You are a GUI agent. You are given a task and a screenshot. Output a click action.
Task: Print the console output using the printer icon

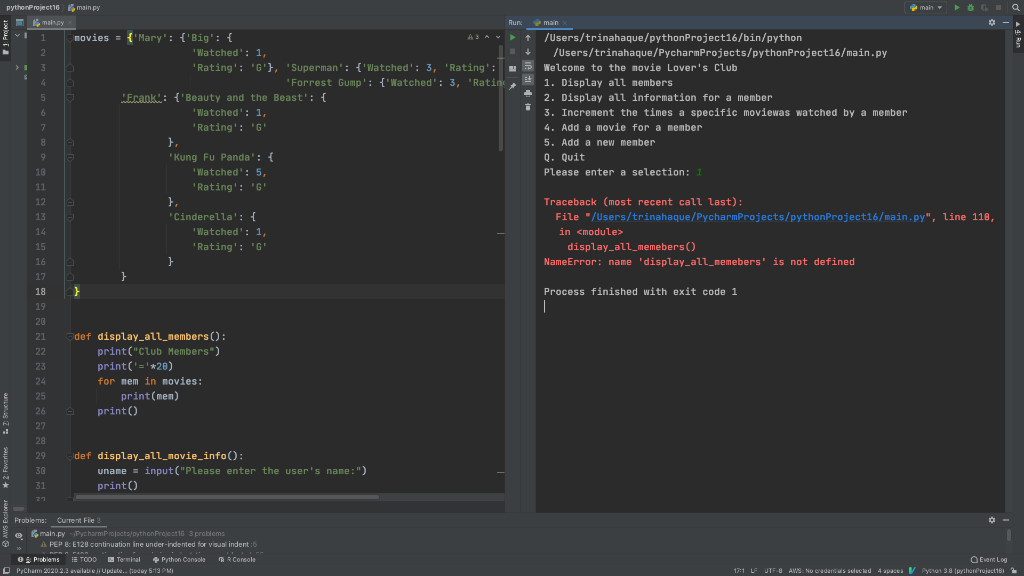point(528,93)
